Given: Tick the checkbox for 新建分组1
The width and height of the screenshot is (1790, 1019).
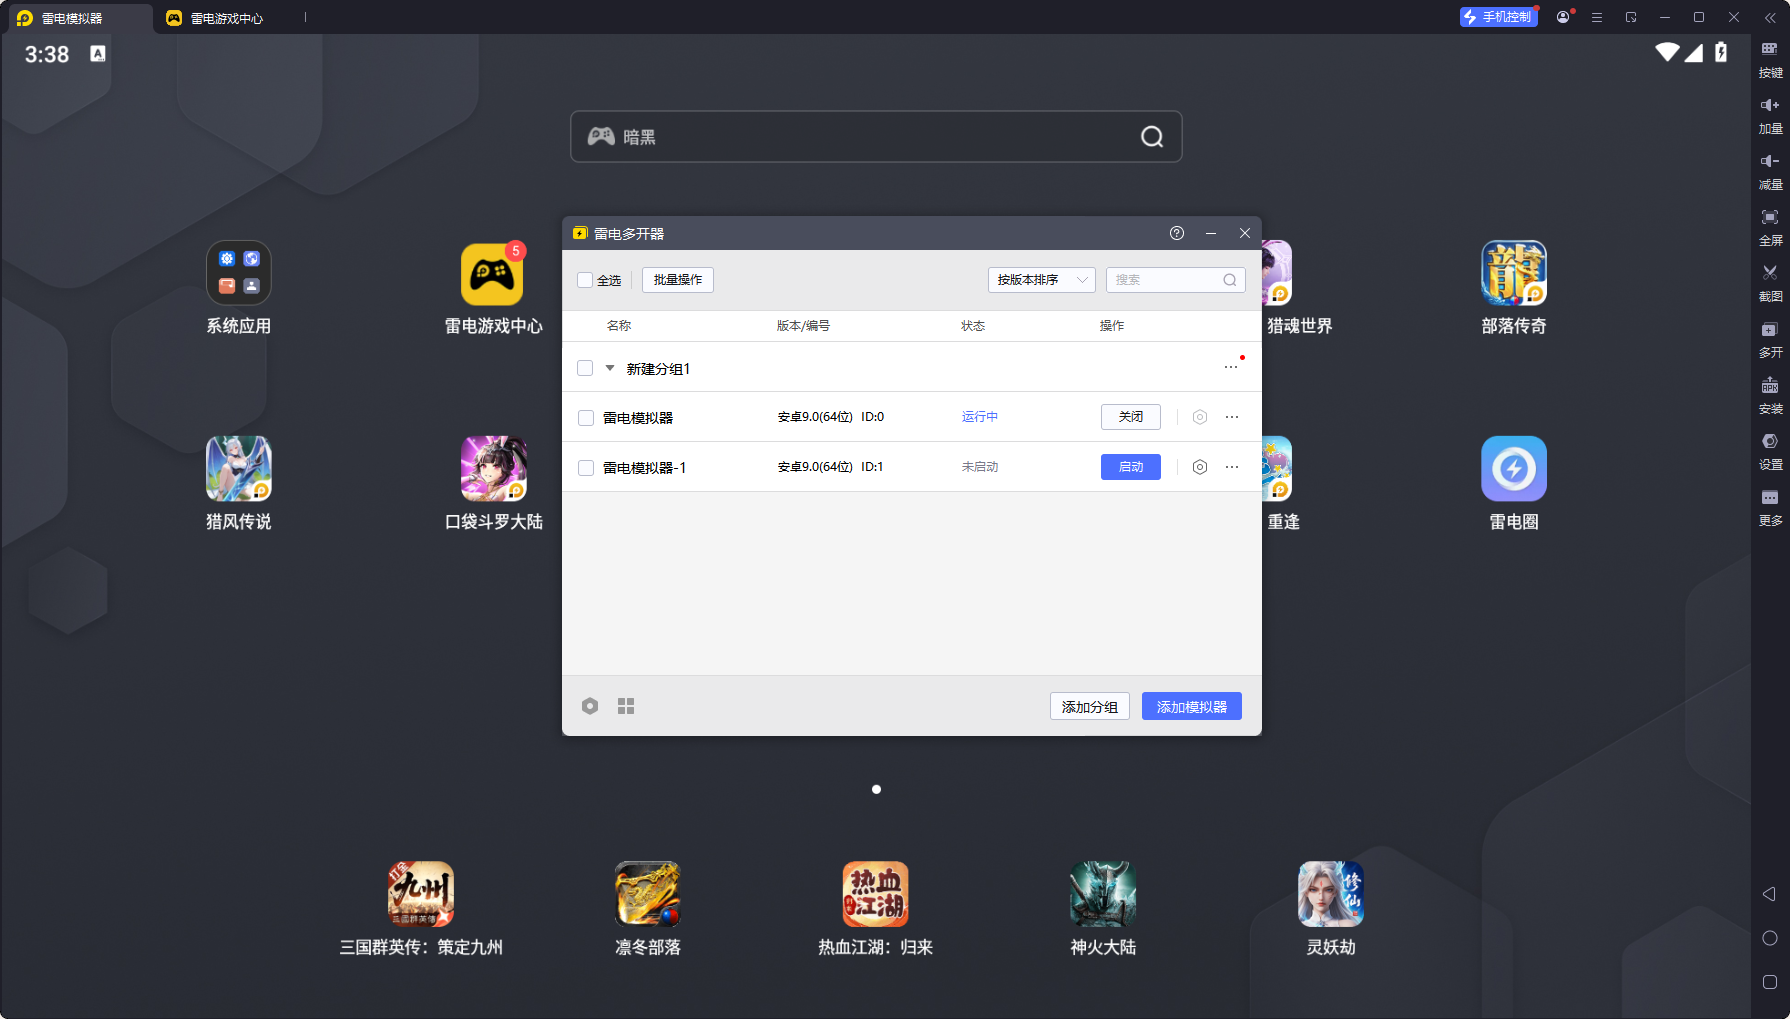Looking at the screenshot, I should point(585,368).
